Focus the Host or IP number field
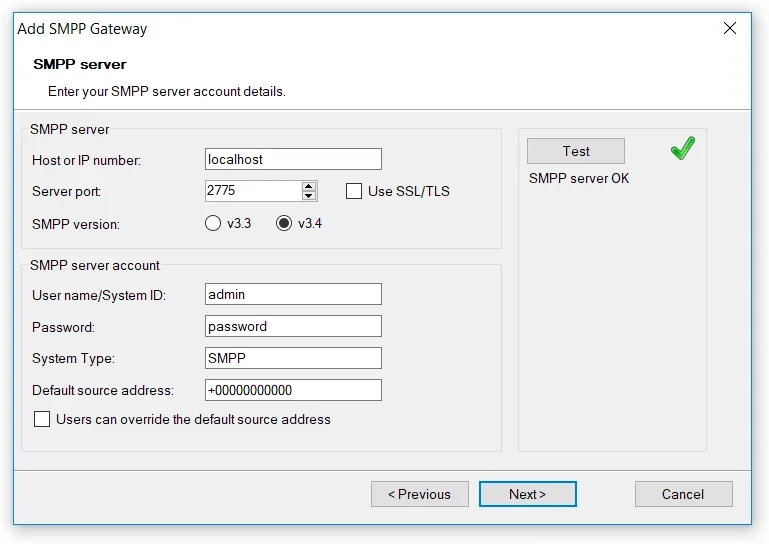Image resolution: width=769 pixels, height=544 pixels. pos(293,159)
